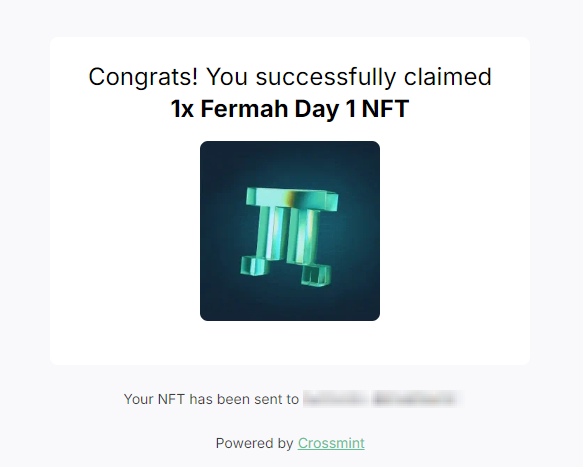This screenshot has height=467, width=583.
Task: Click the right foot of the pi sculpture
Action: coord(316,275)
